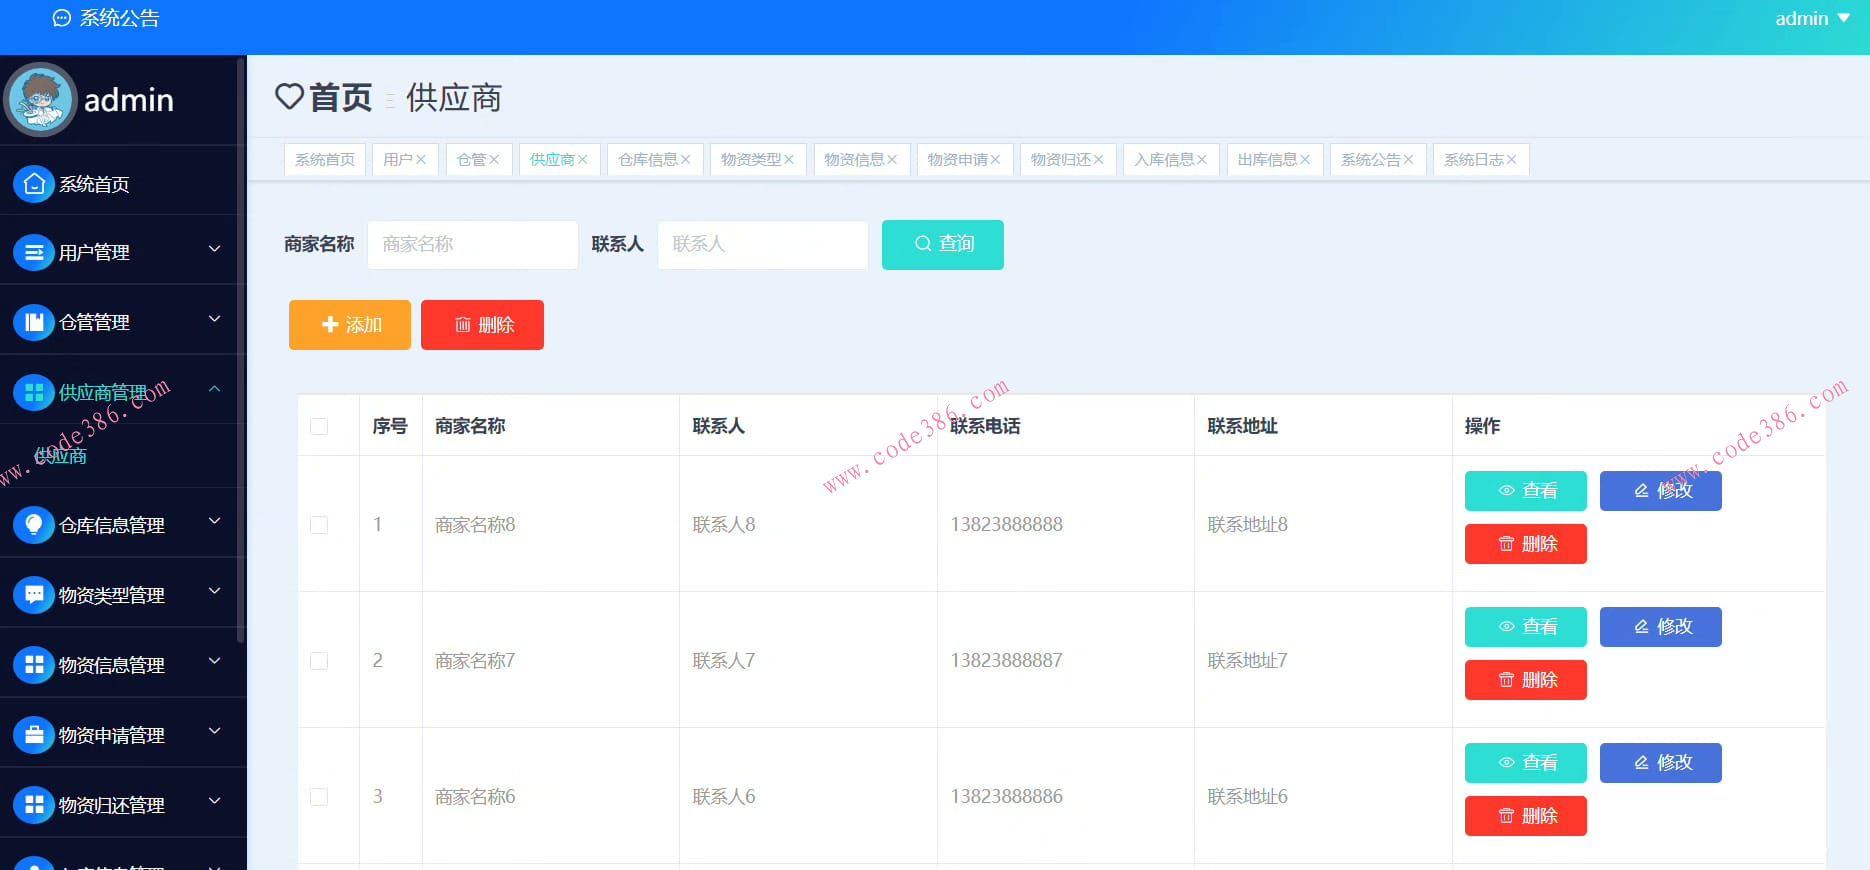
Task: Click the admin avatar picture
Action: pyautogui.click(x=41, y=100)
